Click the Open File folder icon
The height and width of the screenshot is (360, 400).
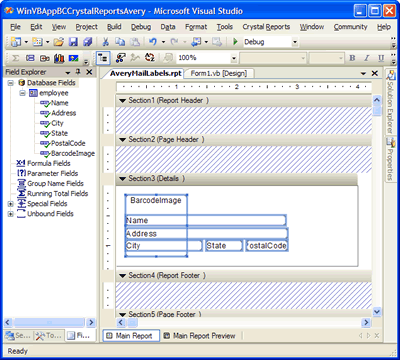pos(59,42)
